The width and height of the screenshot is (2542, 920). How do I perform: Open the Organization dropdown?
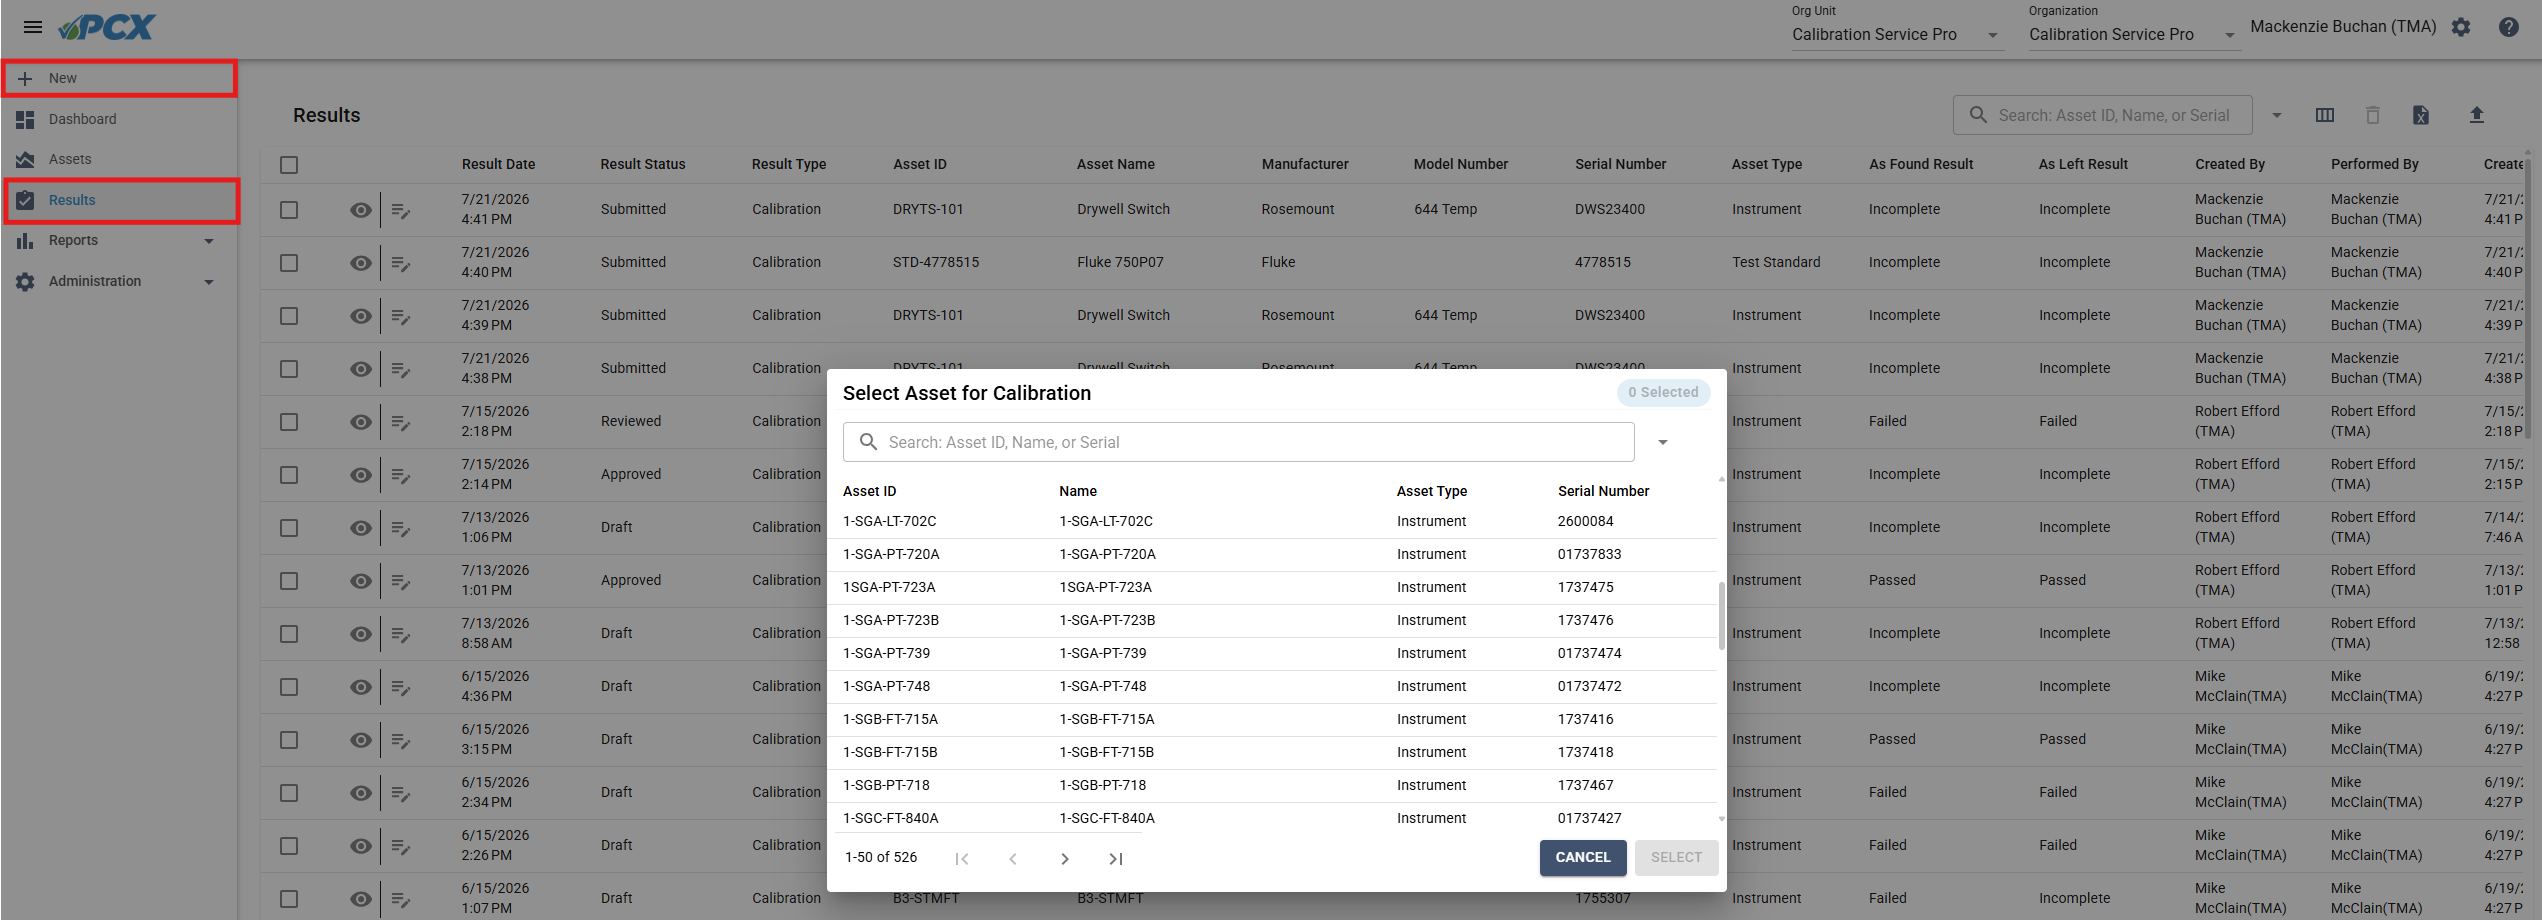click(2133, 34)
